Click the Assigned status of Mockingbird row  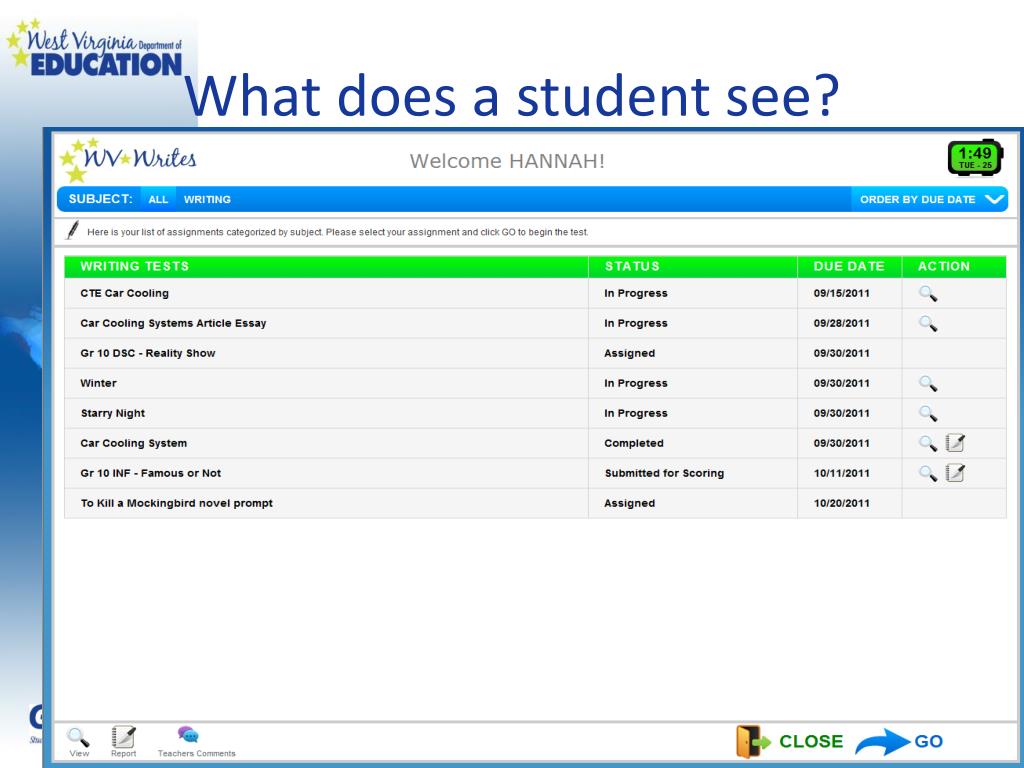click(x=630, y=504)
